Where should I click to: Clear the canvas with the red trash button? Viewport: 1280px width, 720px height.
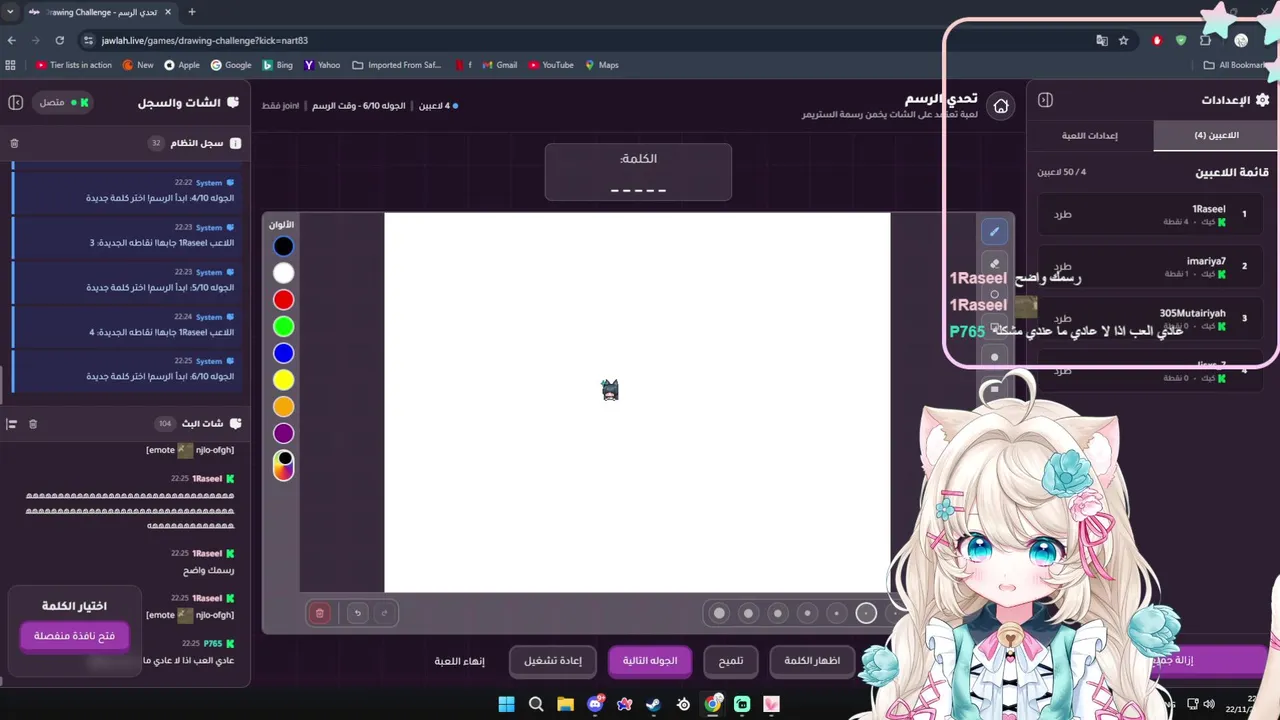[320, 613]
